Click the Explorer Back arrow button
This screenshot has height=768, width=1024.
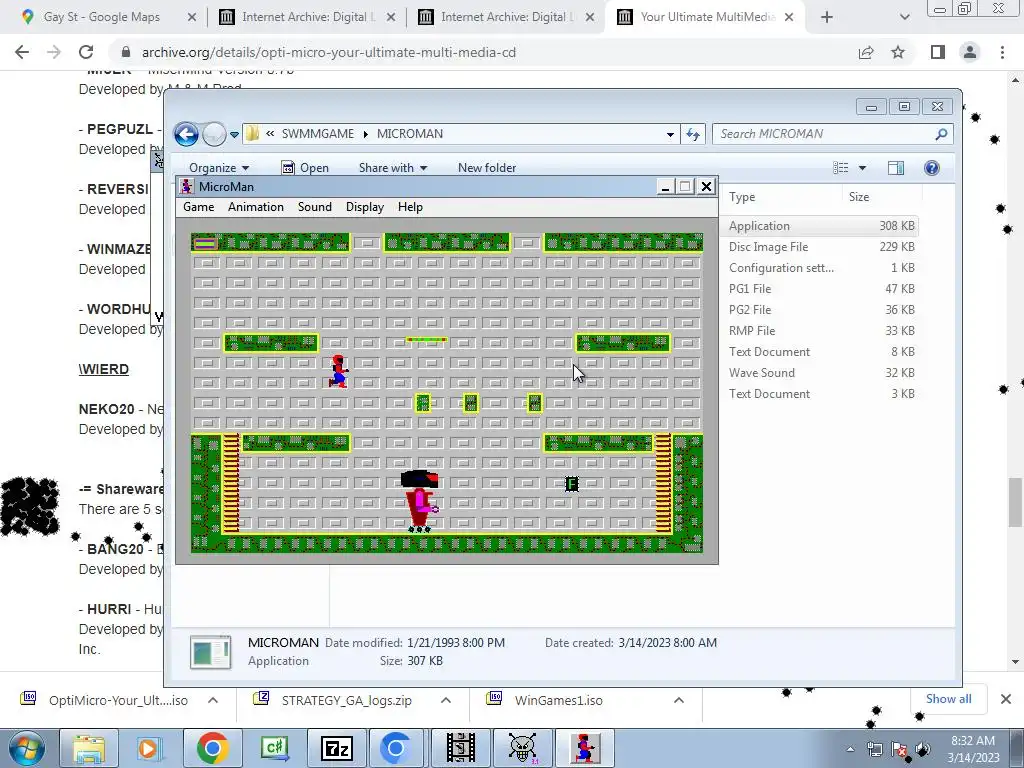[x=186, y=135]
